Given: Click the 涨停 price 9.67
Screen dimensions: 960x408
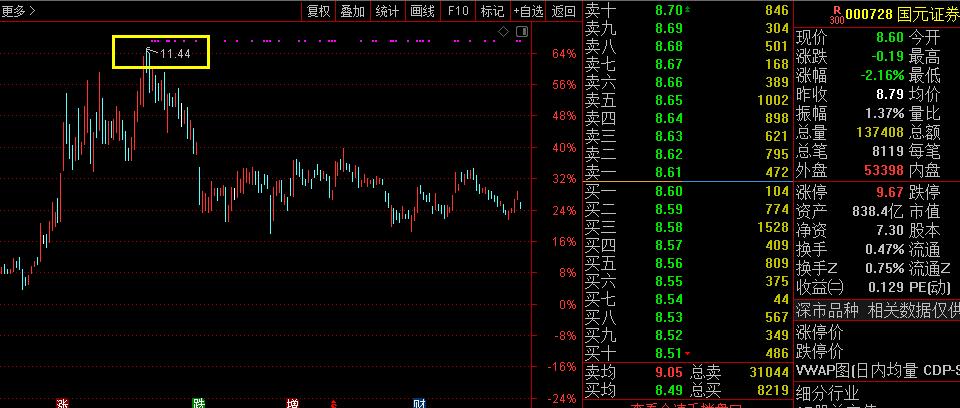Looking at the screenshot, I should click(x=890, y=192).
